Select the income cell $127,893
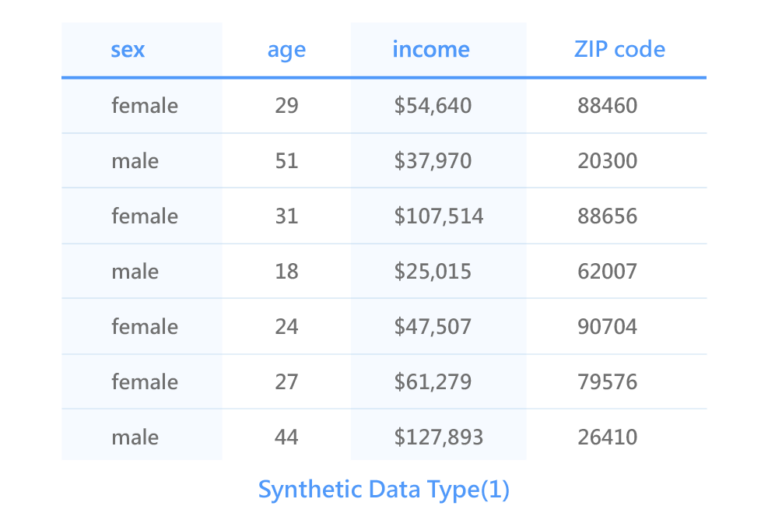This screenshot has height=527, width=768. pos(439,437)
